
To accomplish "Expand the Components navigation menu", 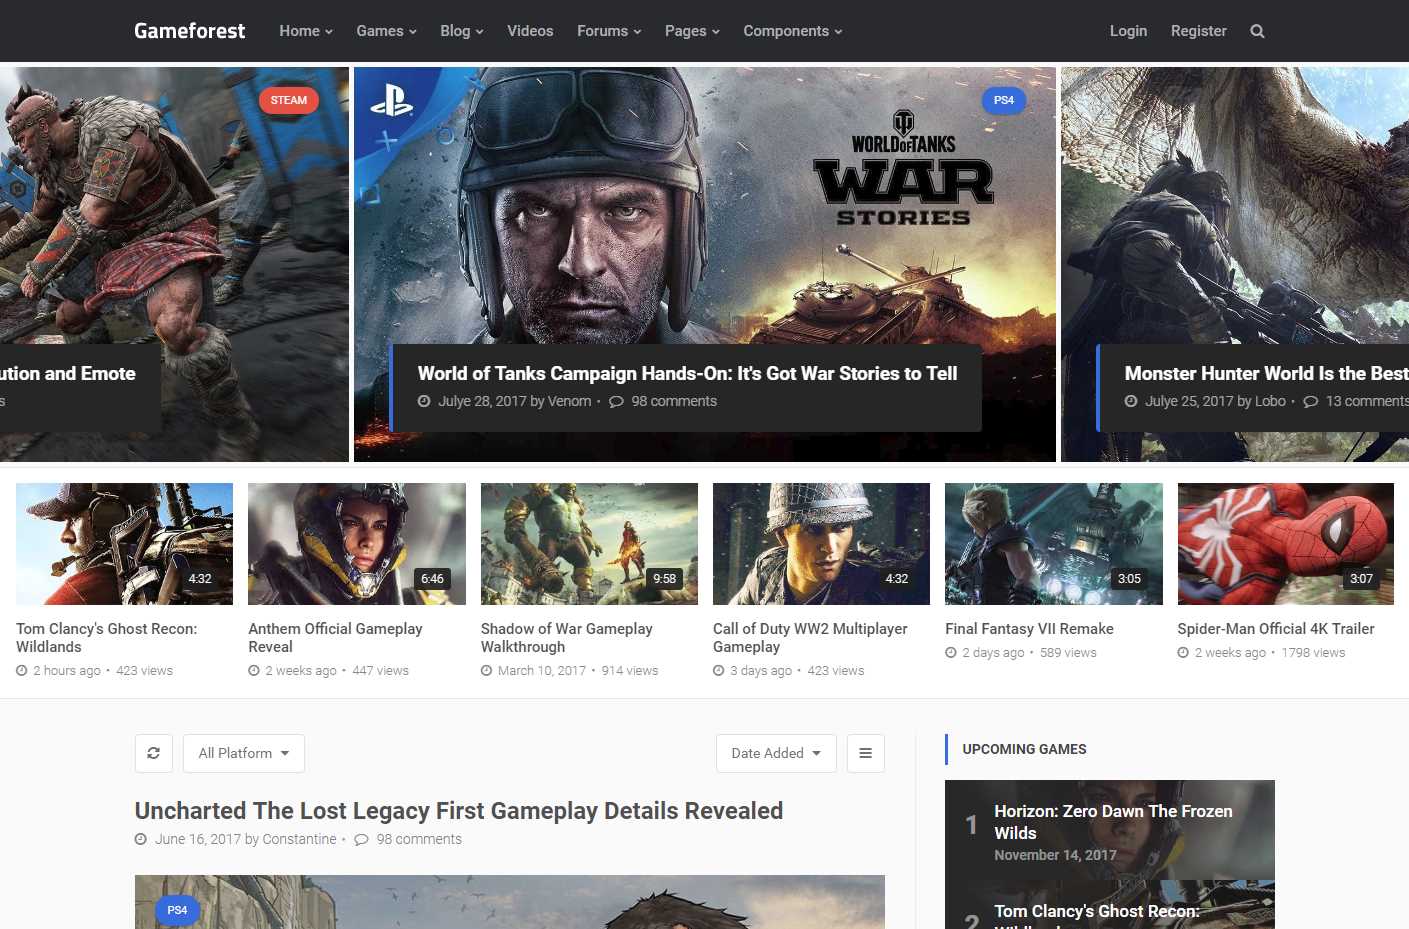I will click(792, 31).
